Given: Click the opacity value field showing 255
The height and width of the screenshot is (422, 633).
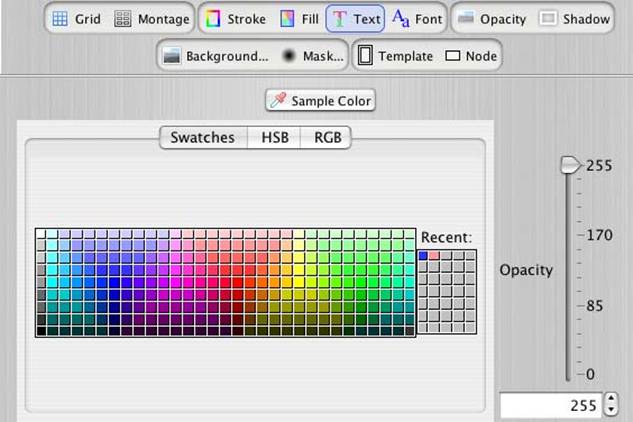Looking at the screenshot, I should tap(551, 405).
